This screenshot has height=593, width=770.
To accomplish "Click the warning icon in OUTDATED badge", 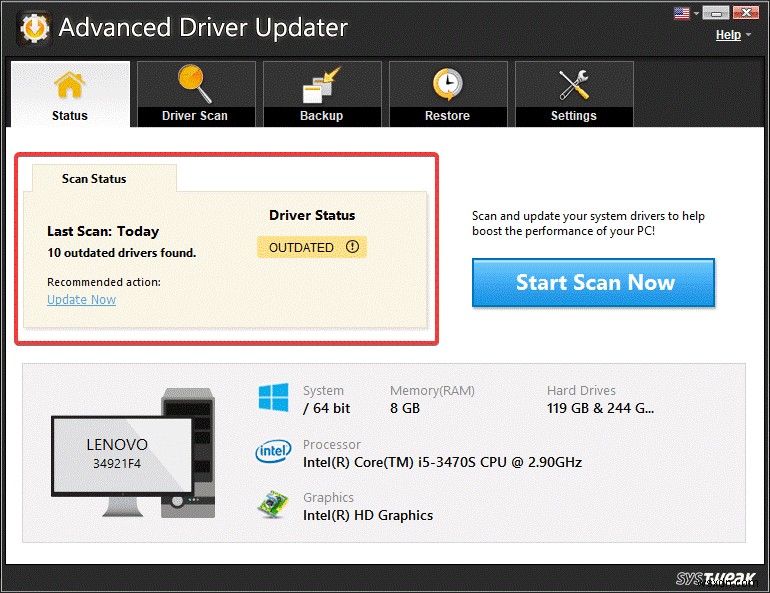I will [353, 246].
